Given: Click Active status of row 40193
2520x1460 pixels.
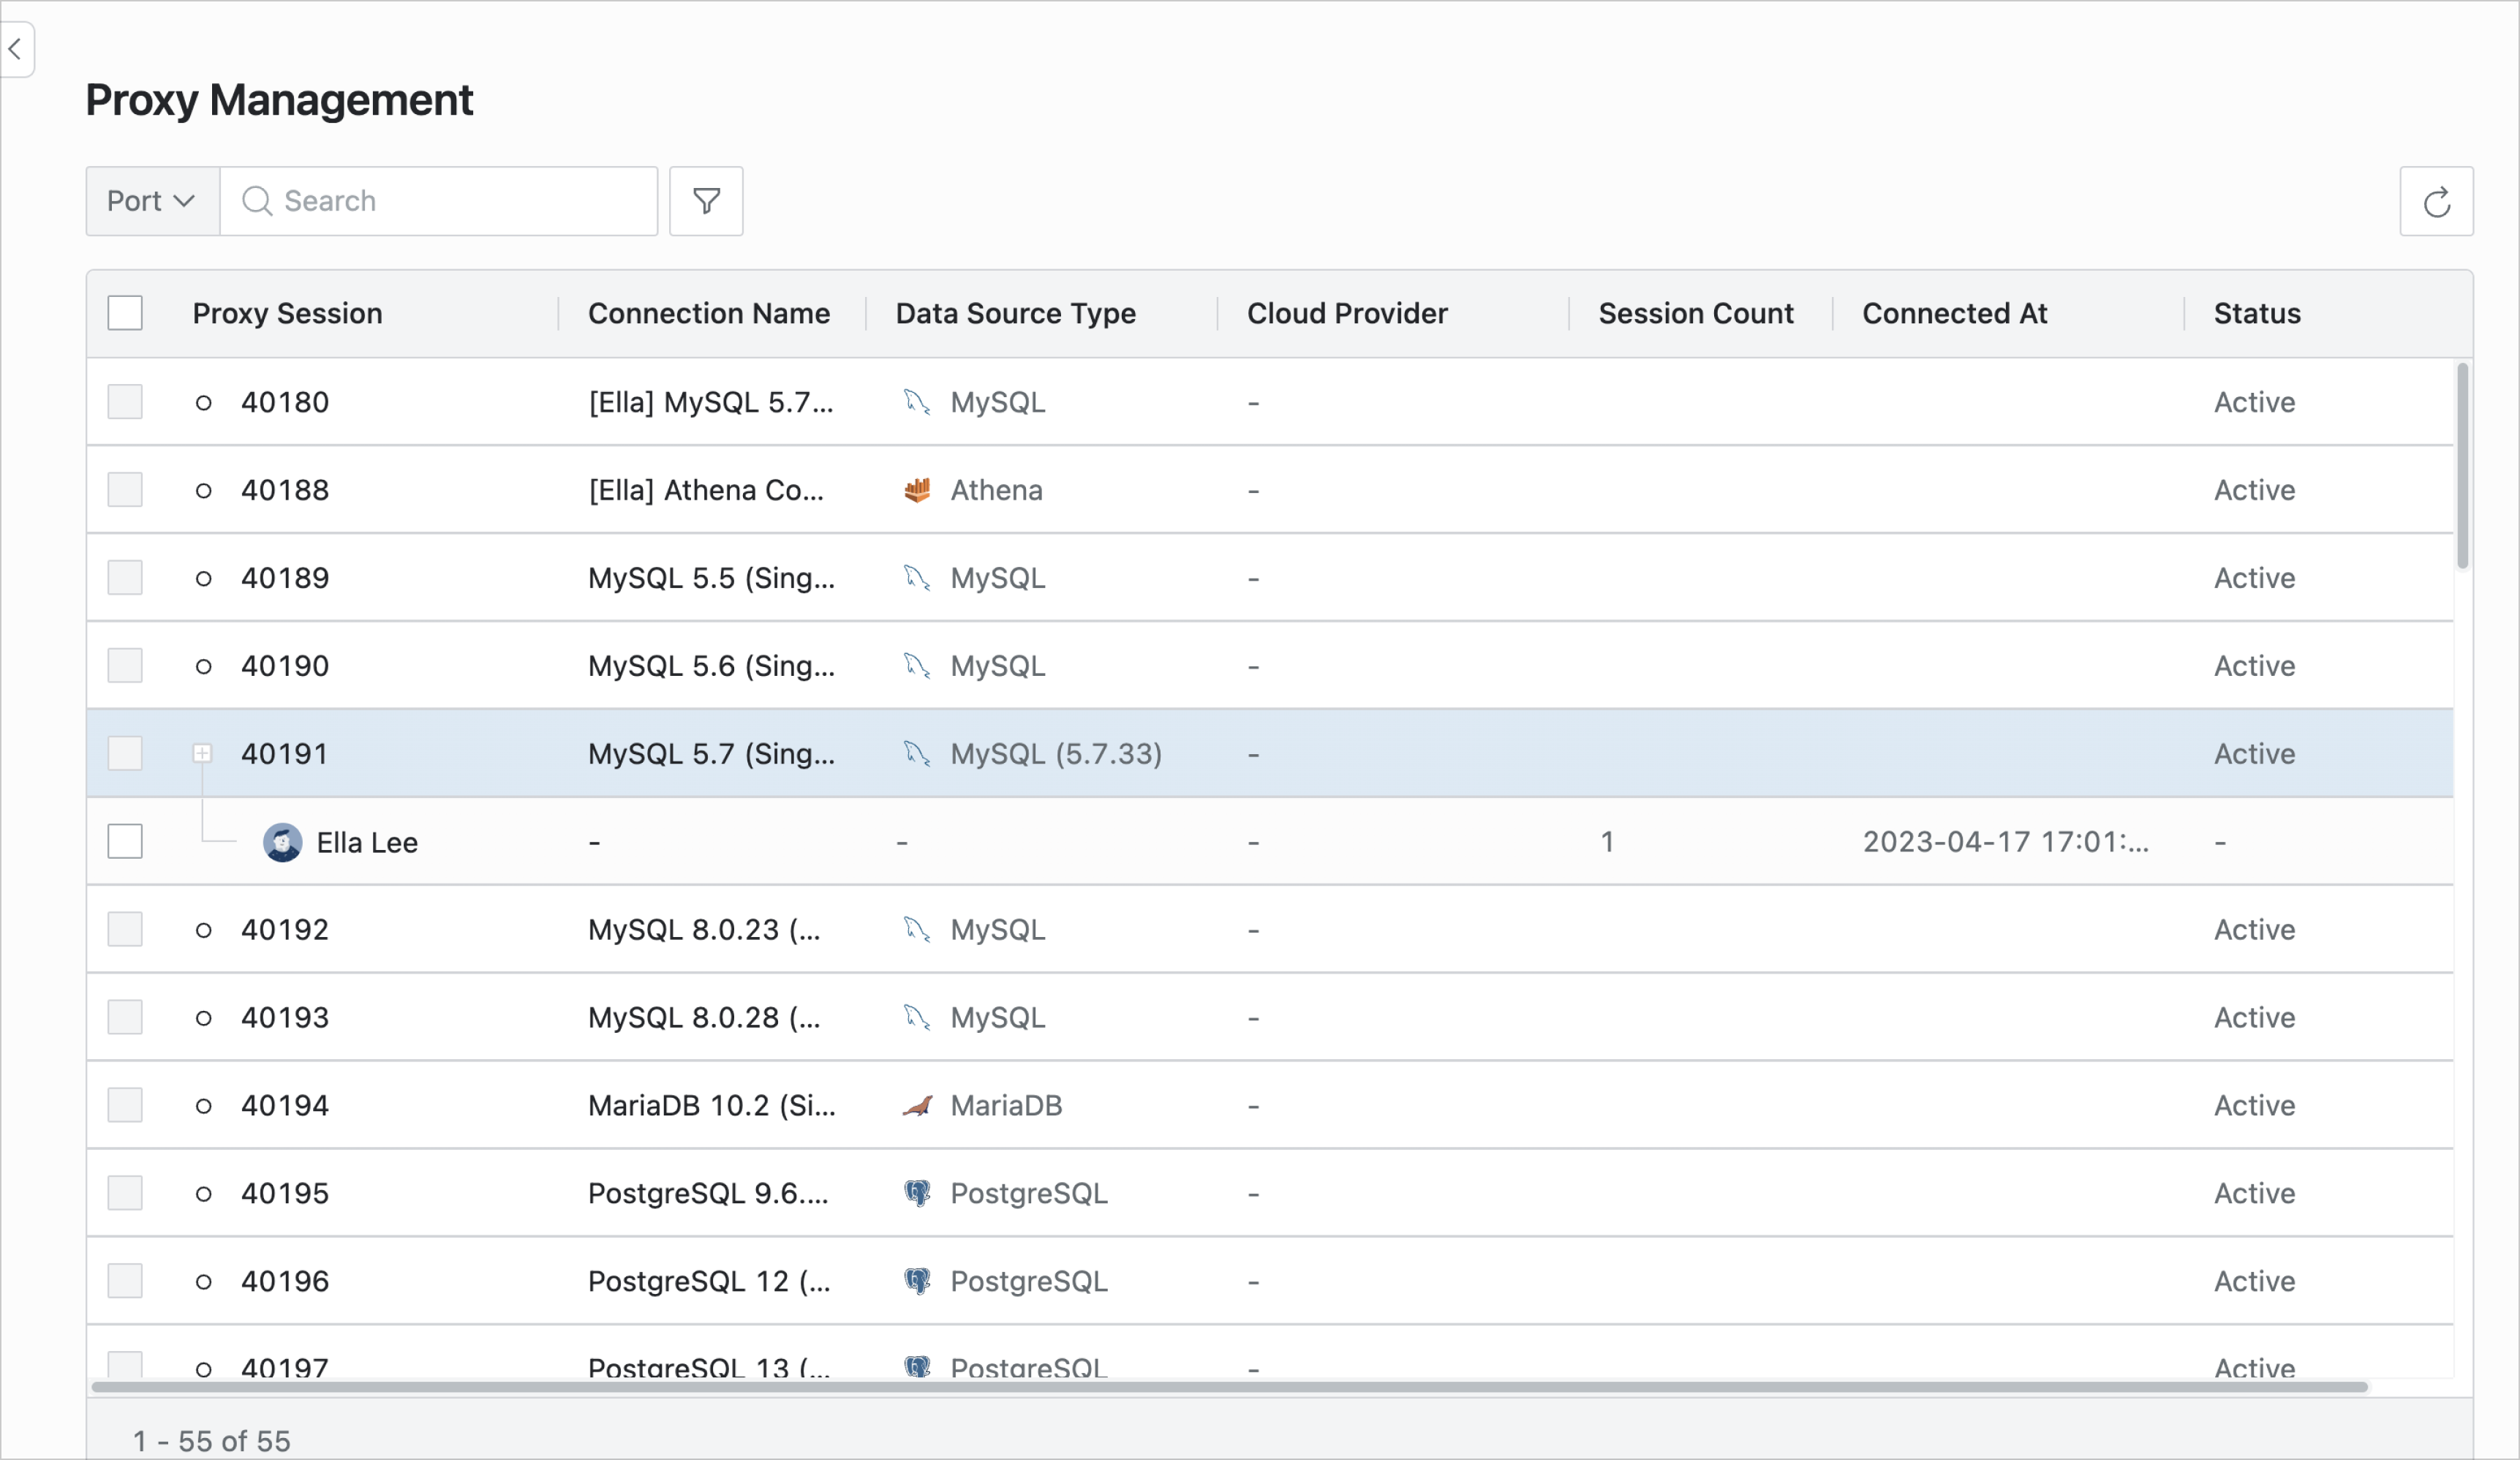Looking at the screenshot, I should click(2254, 1017).
